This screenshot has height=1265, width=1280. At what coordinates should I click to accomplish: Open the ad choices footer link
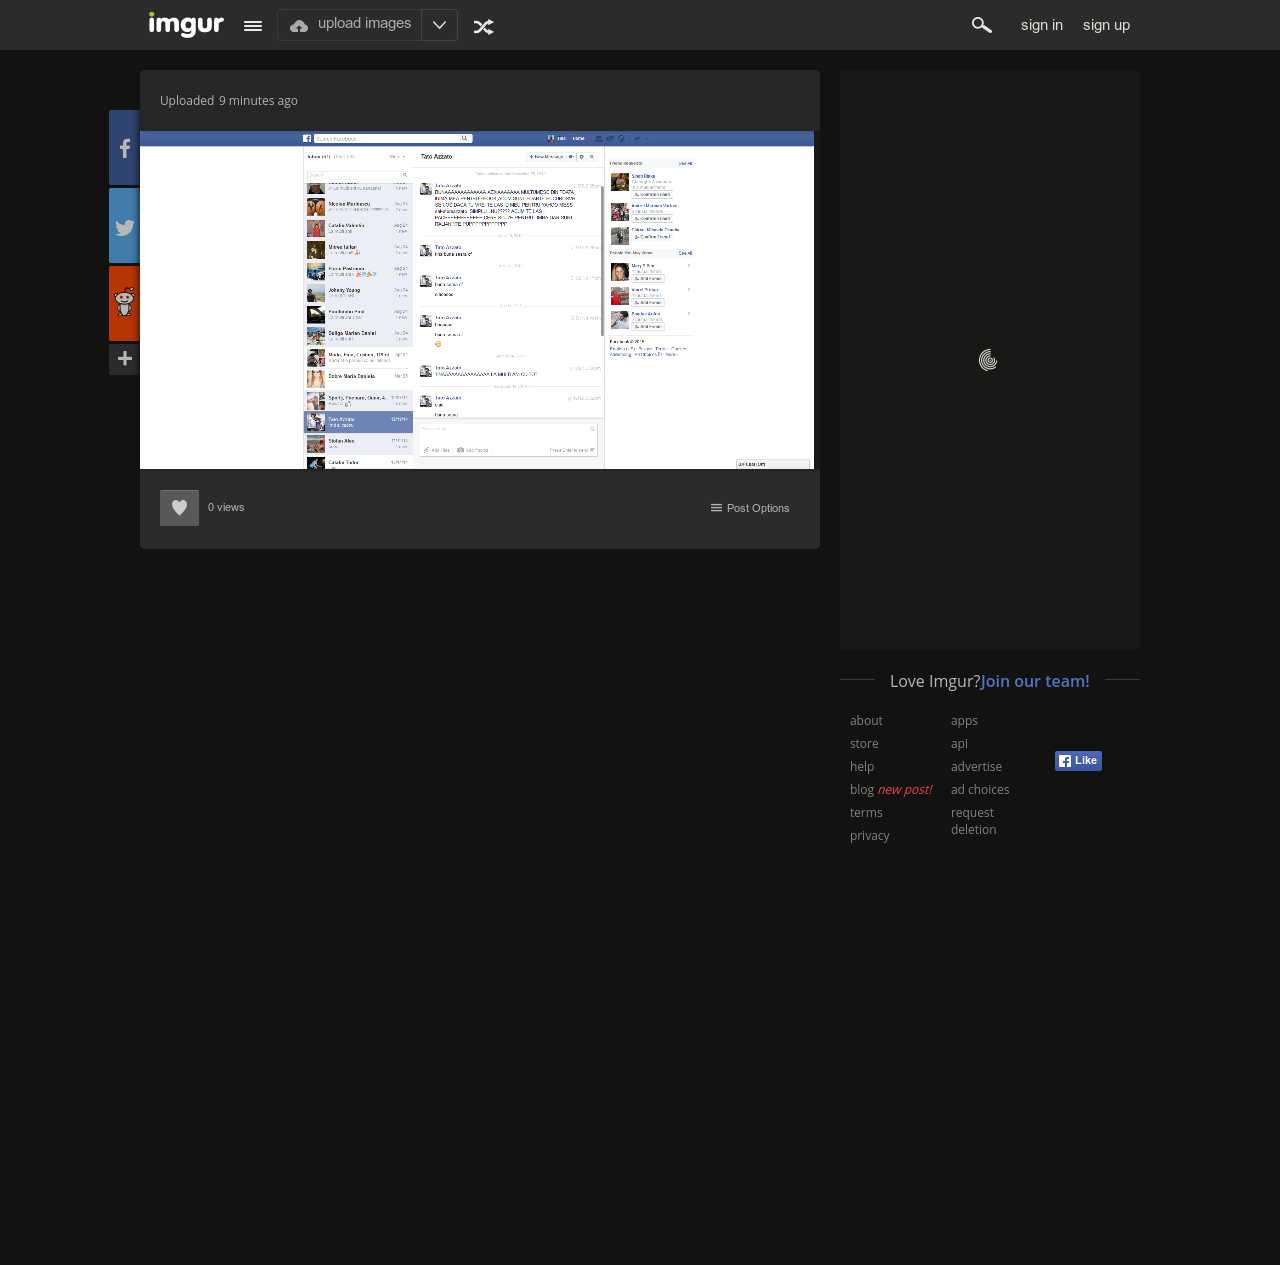point(980,790)
